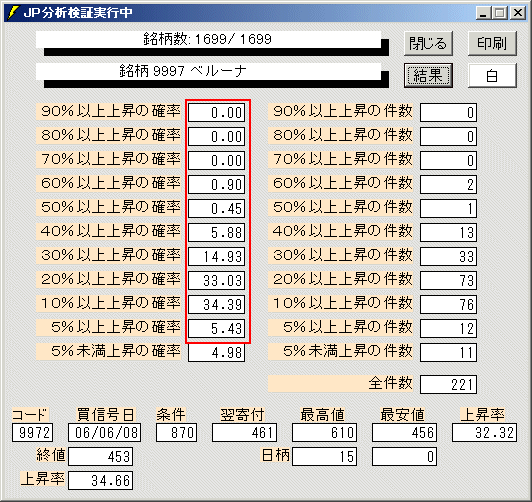Click the 全件数 label
This screenshot has height=502, width=532.
coord(340,384)
